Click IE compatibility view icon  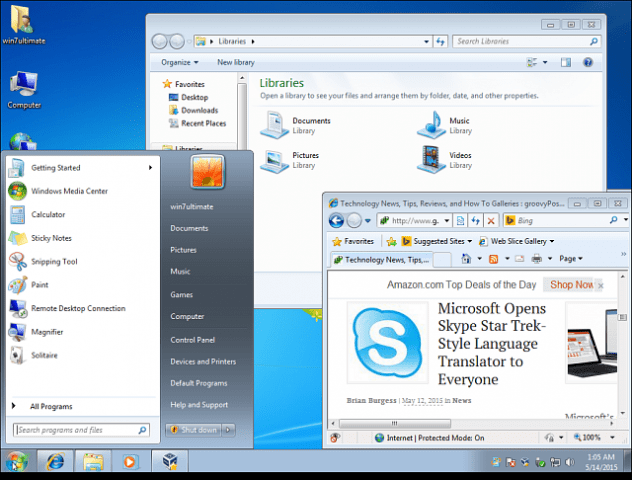click(x=460, y=220)
